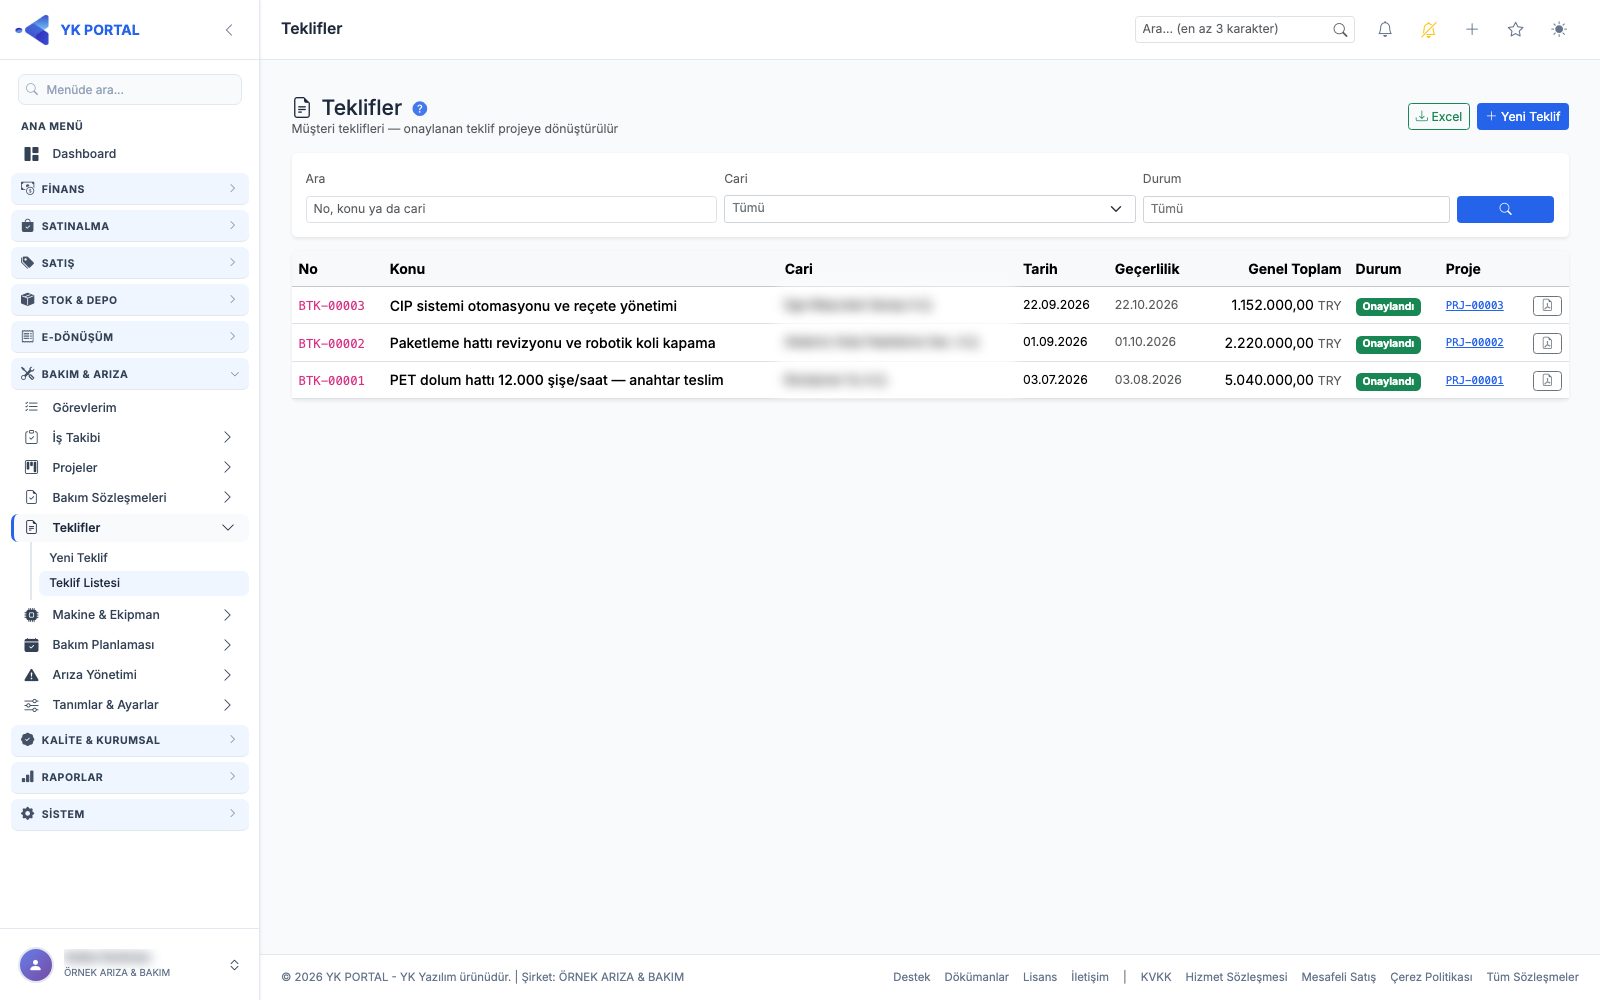Focus the Ara text filter field
This screenshot has width=1600, height=1000.
pos(511,209)
